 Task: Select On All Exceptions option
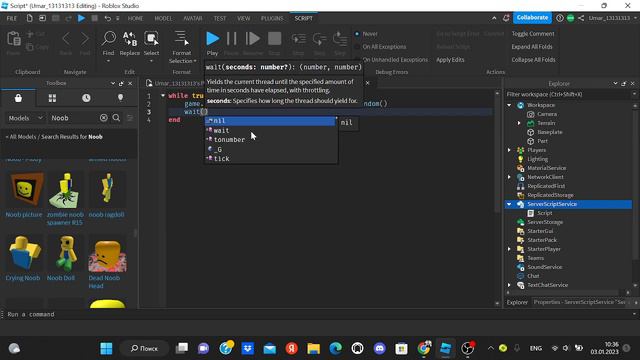coord(357,47)
